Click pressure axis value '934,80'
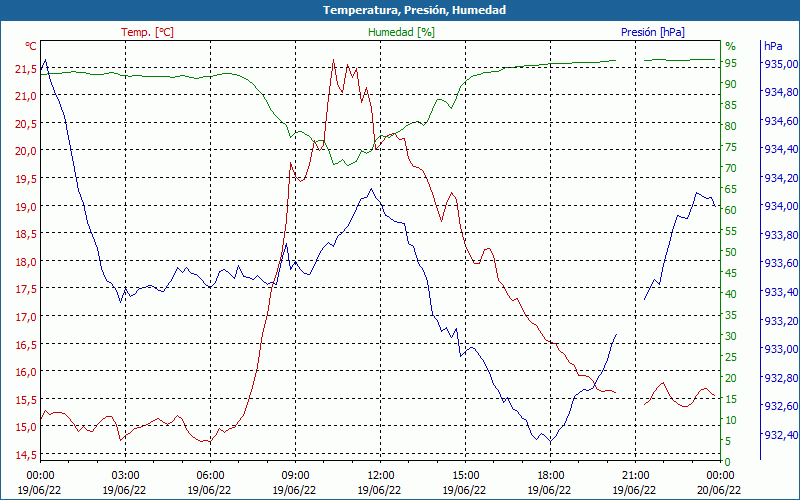Viewport: 800px width, 500px height. 779,92
